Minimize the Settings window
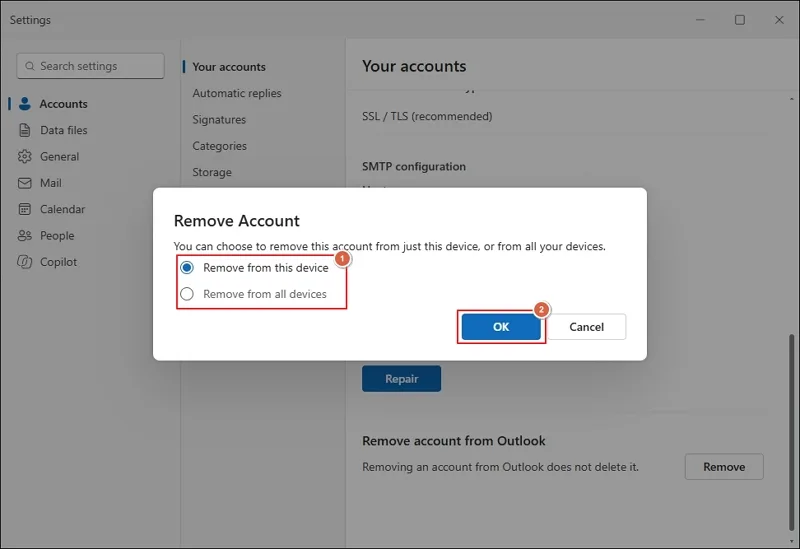Screen dimensions: 800x549 [x=701, y=20]
